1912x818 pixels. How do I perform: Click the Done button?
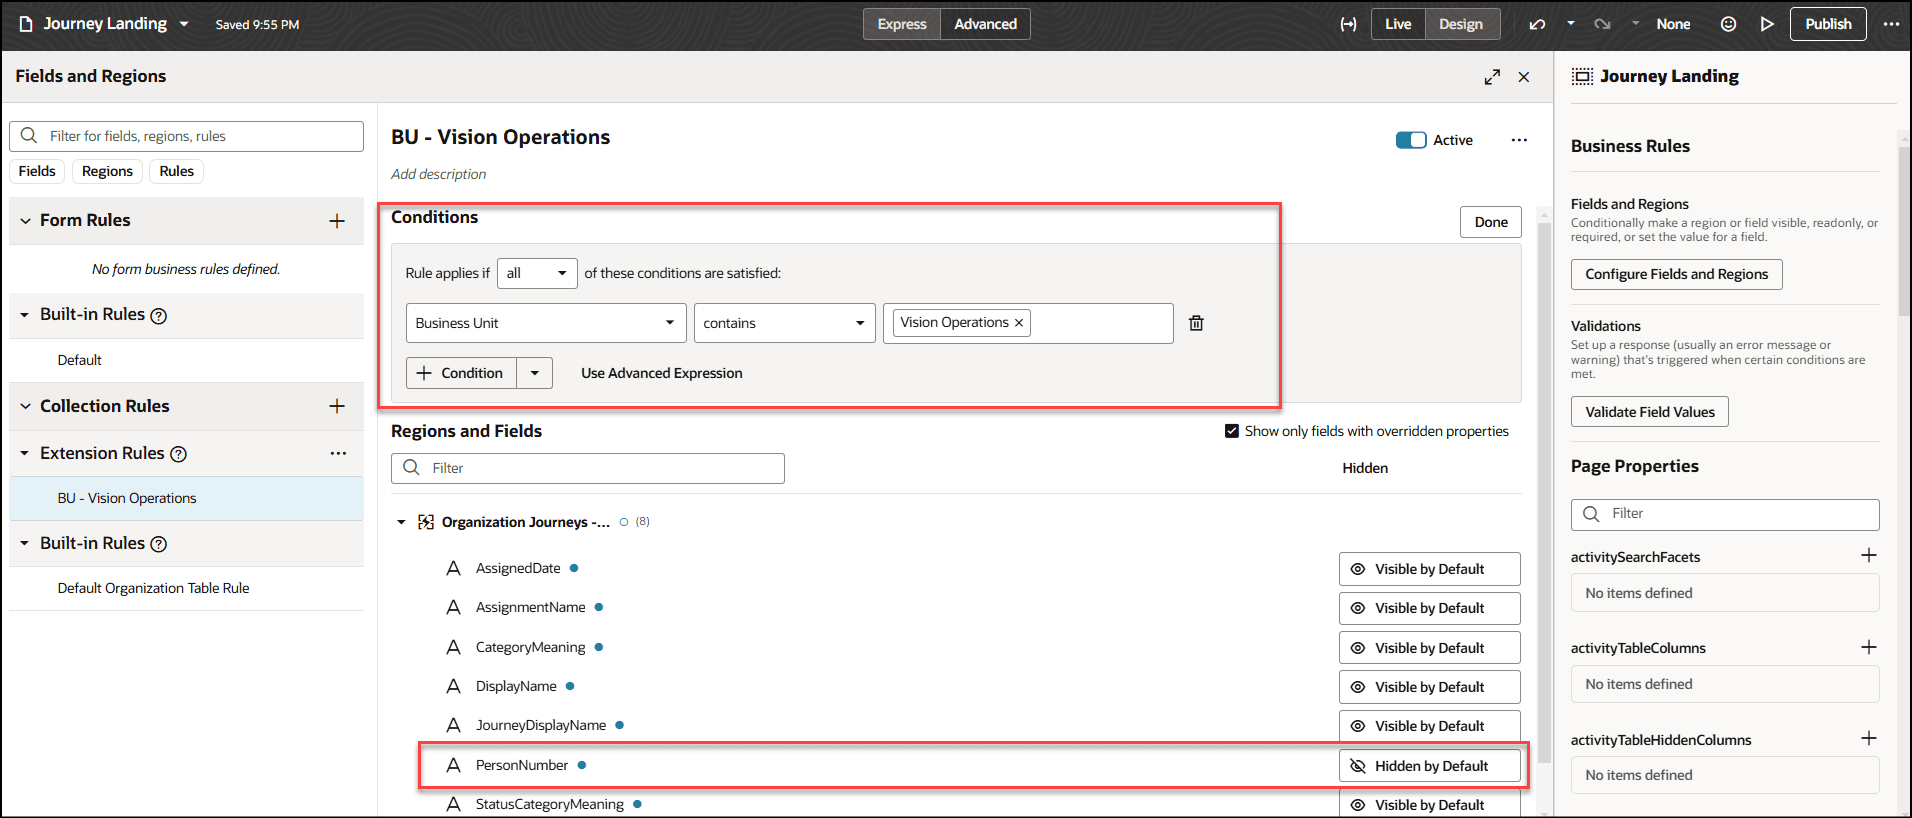(x=1491, y=222)
